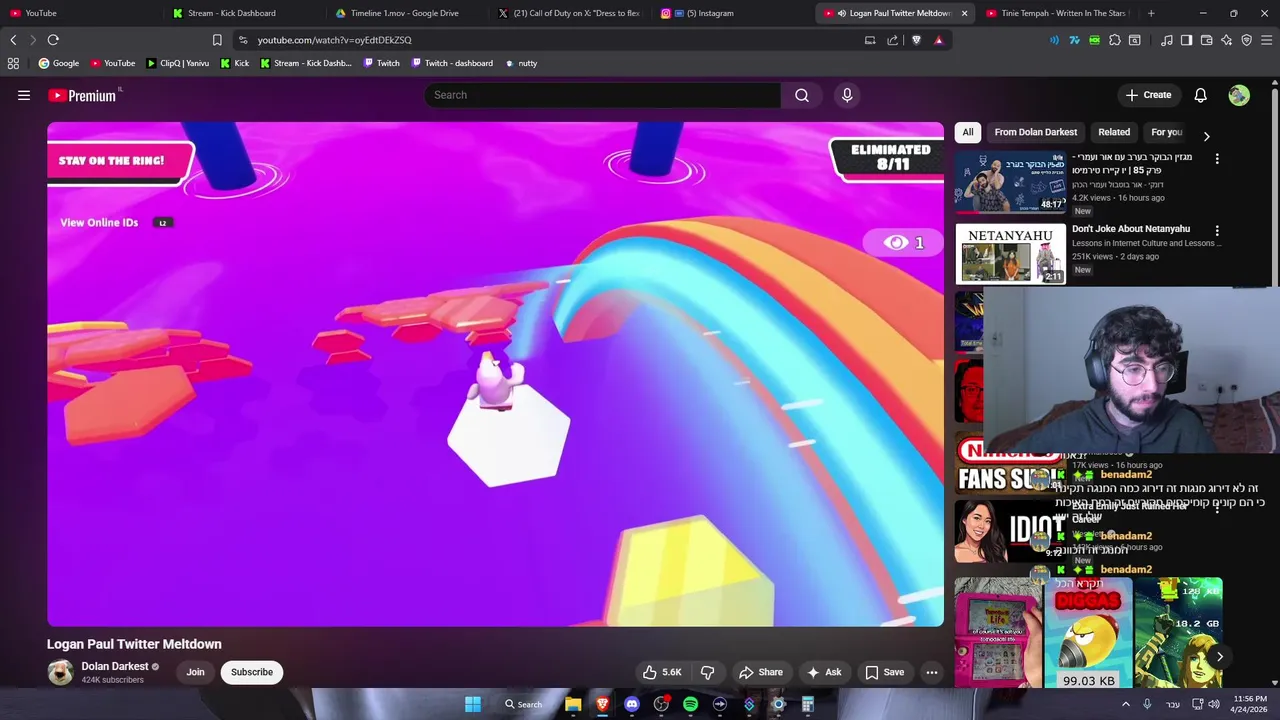Save the video to playlist
The image size is (1280, 720).
point(884,672)
